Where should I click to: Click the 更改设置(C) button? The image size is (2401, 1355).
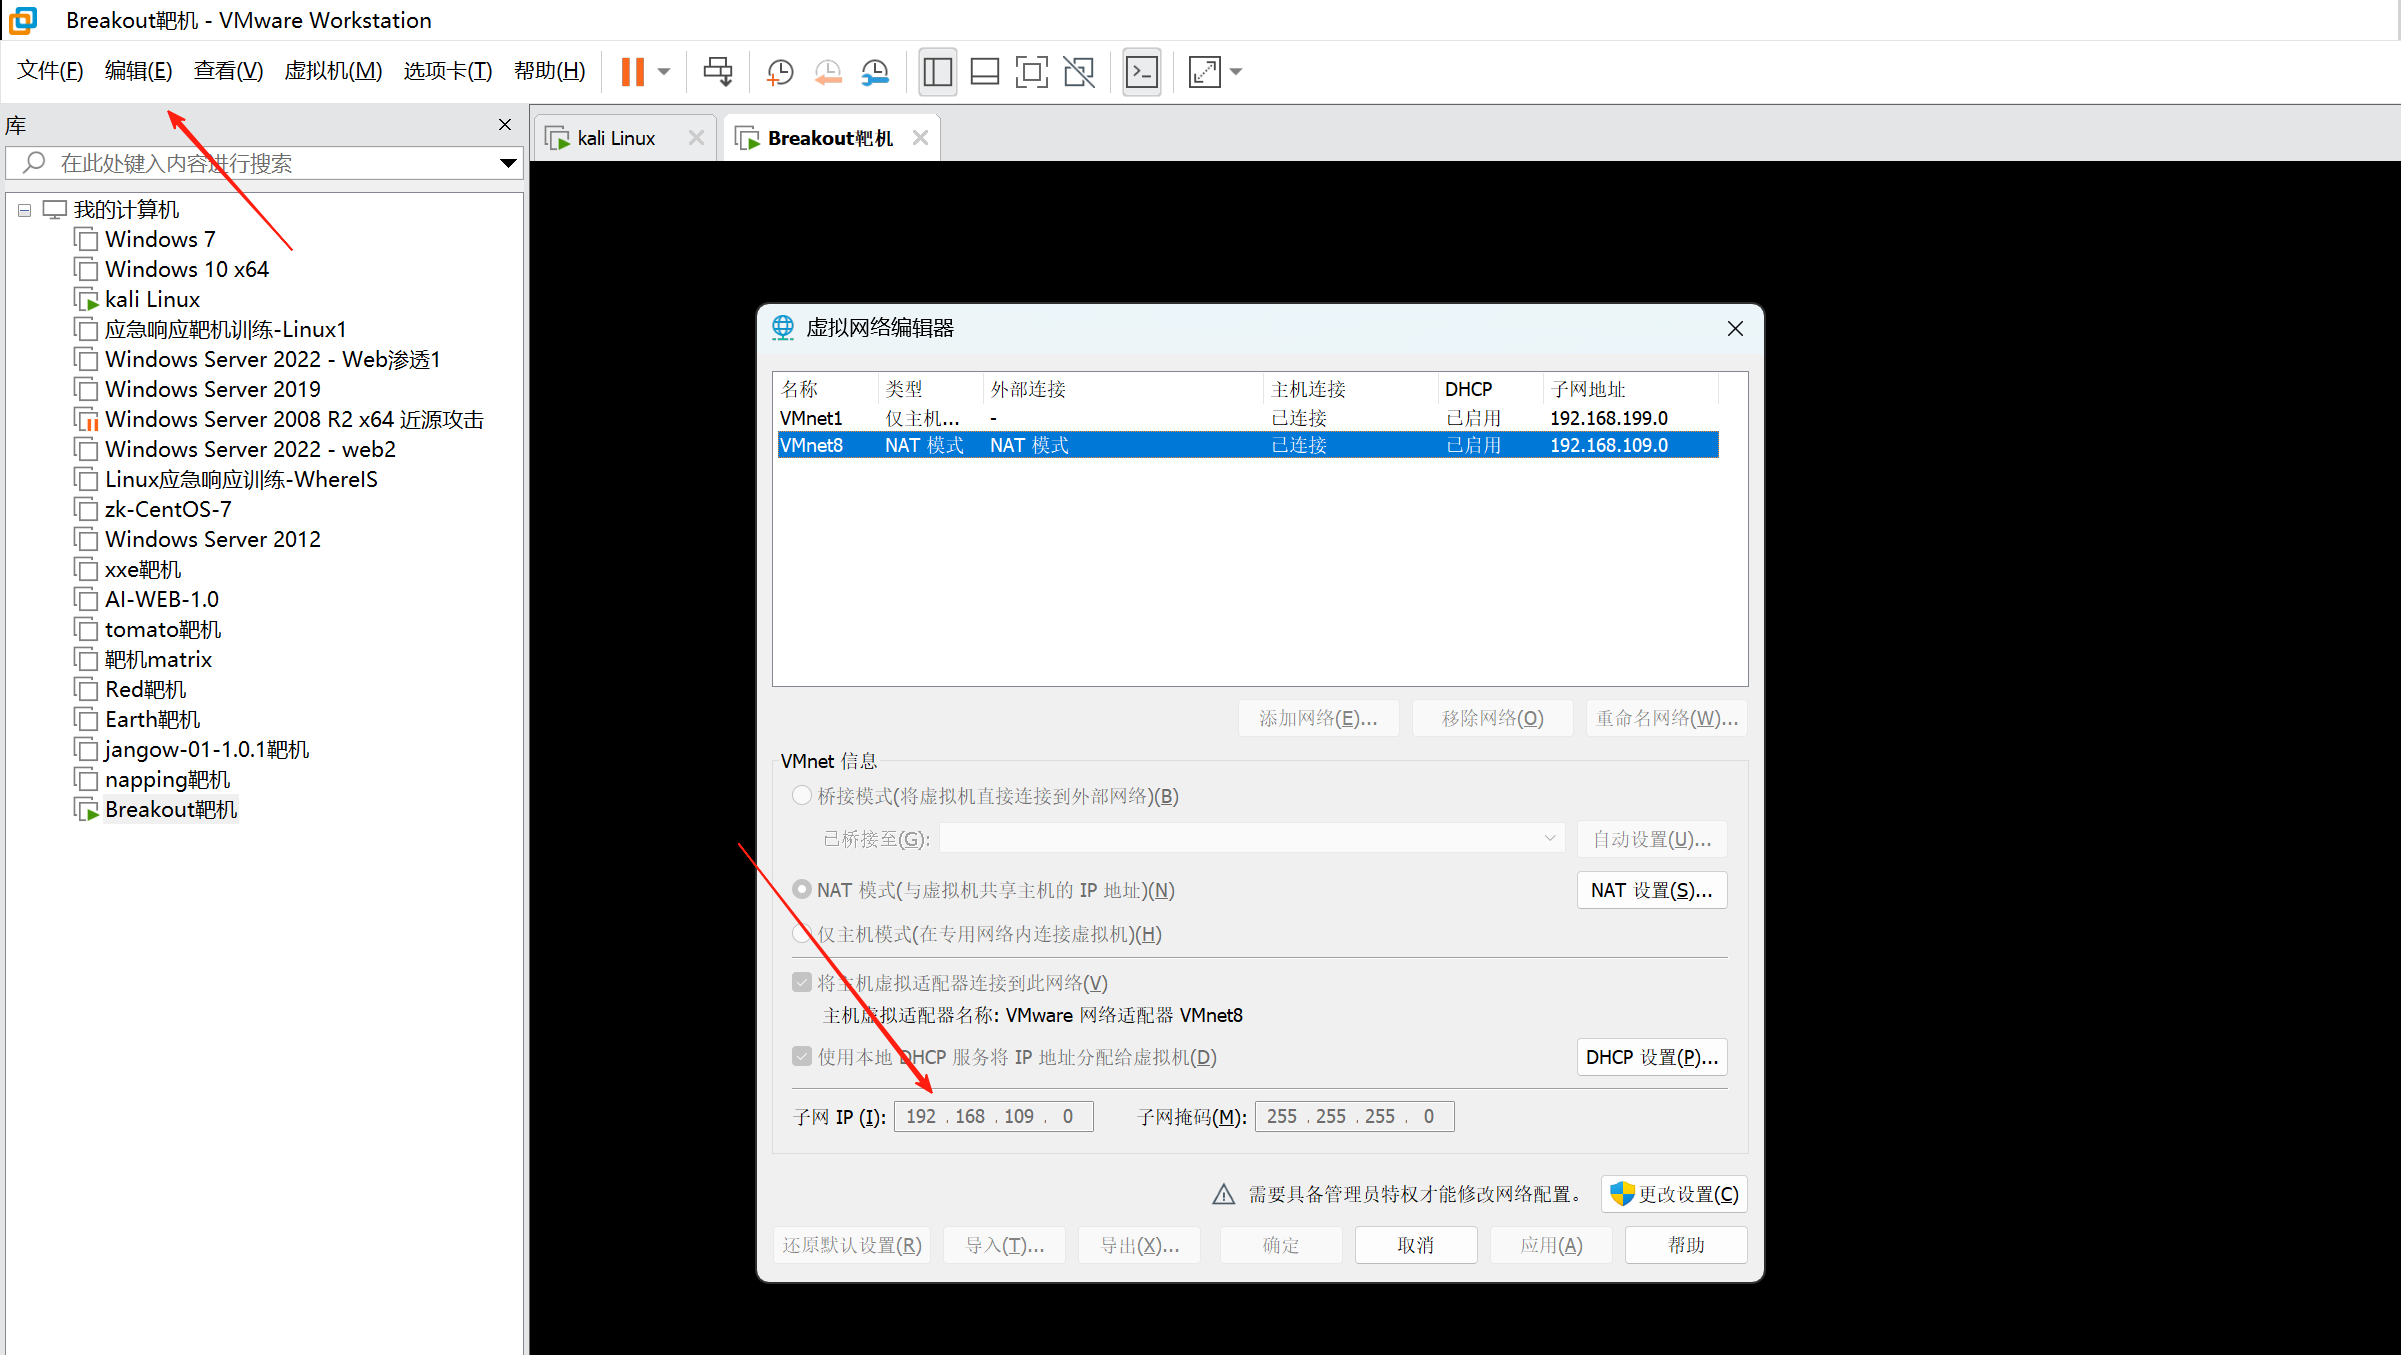pos(1674,1194)
